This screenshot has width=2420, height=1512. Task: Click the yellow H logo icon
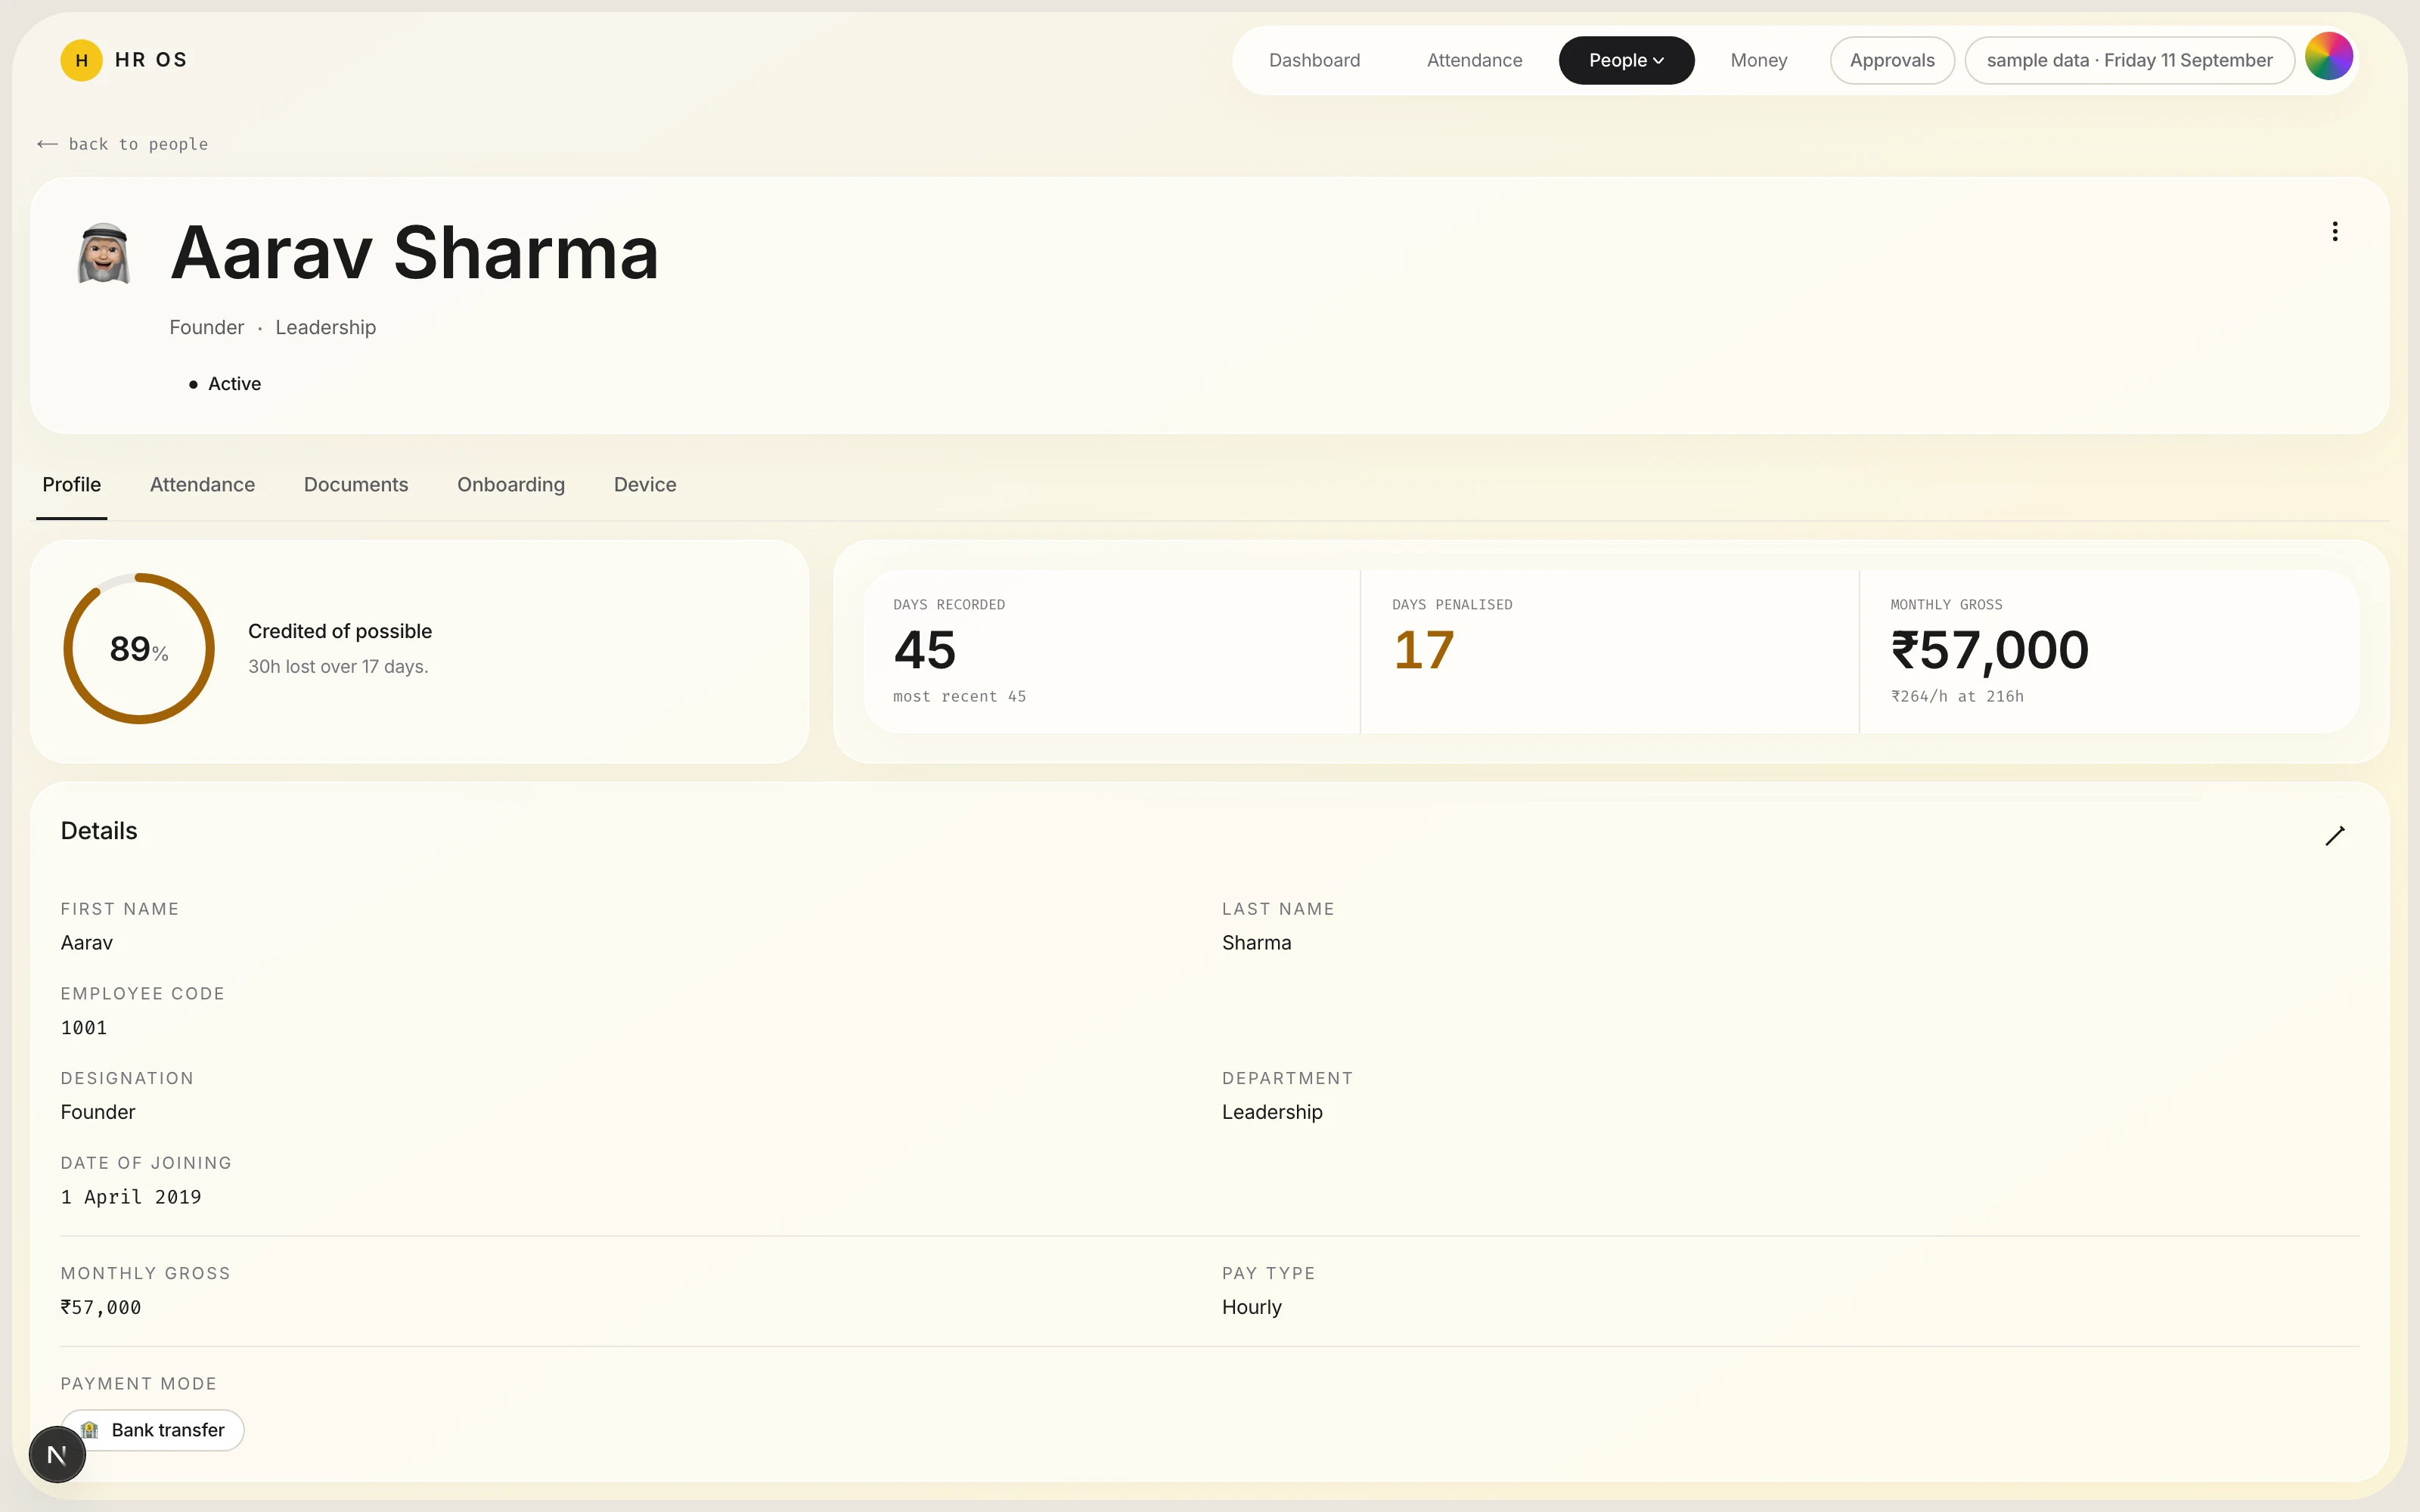81,60
